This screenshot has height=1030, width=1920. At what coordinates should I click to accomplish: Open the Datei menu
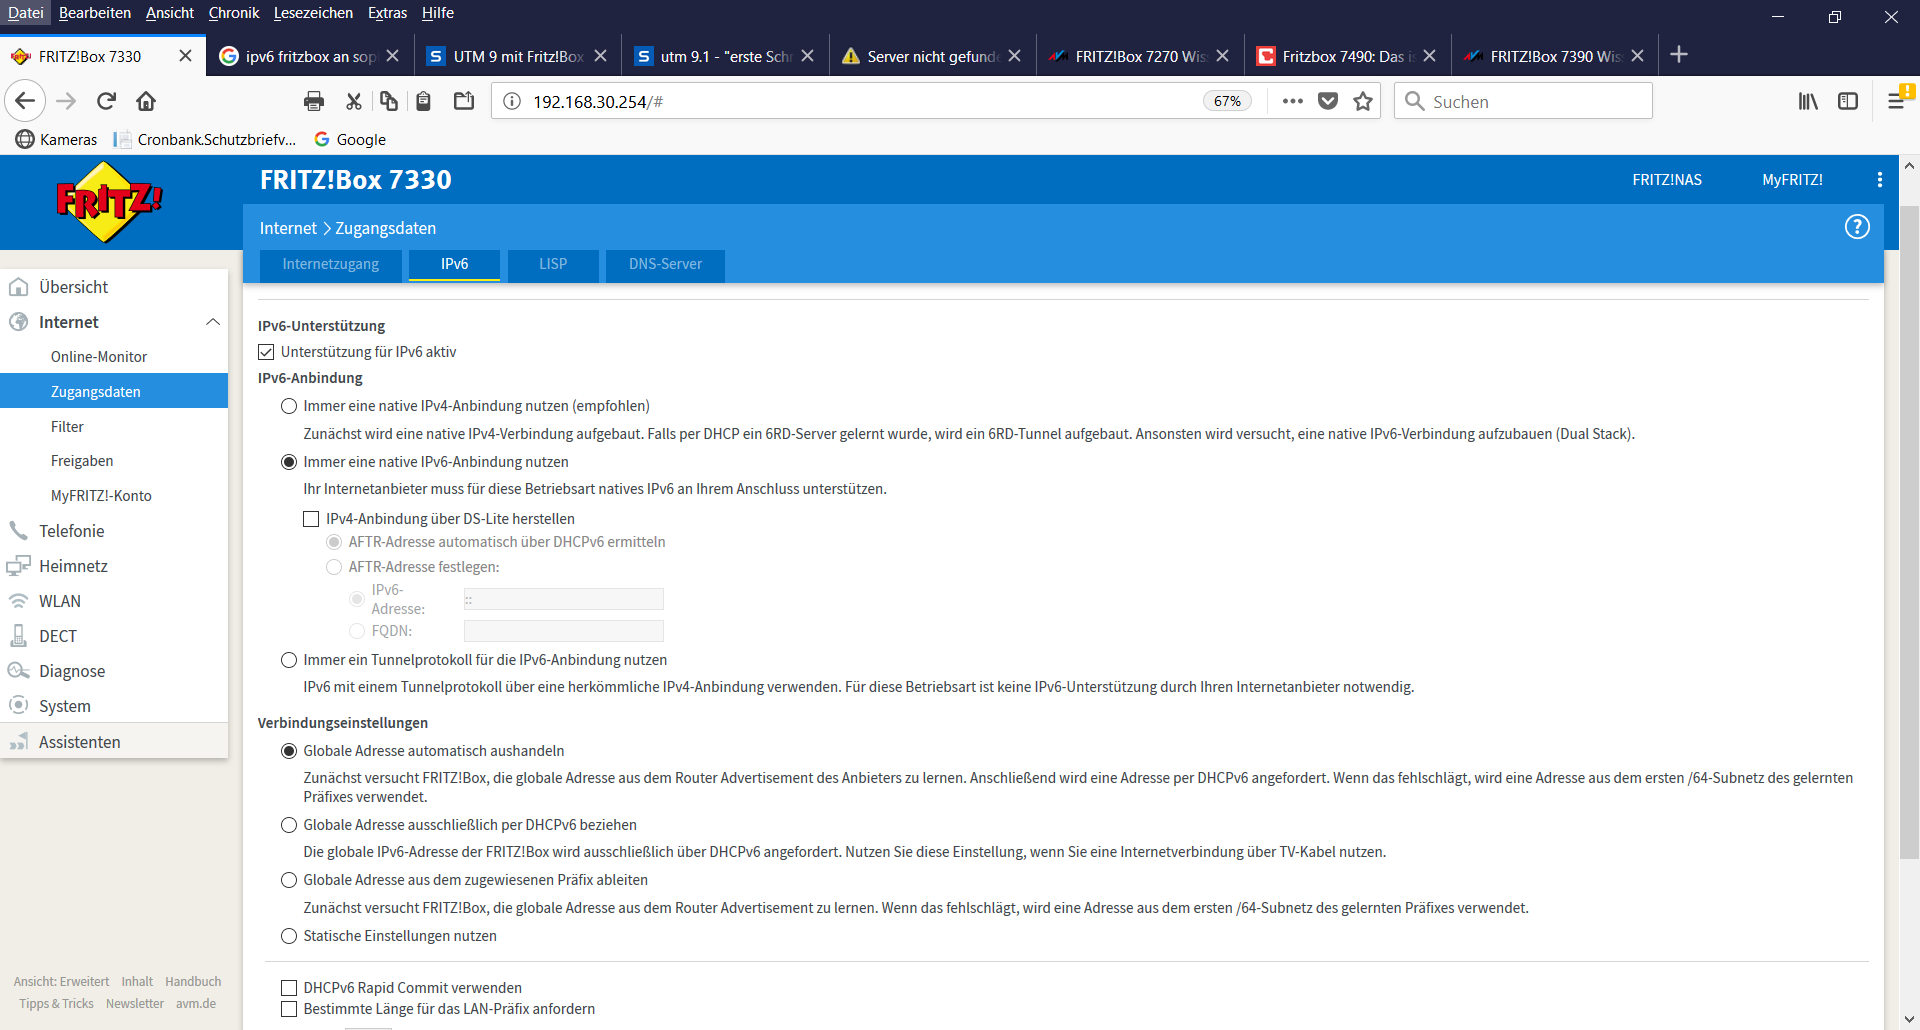point(26,13)
